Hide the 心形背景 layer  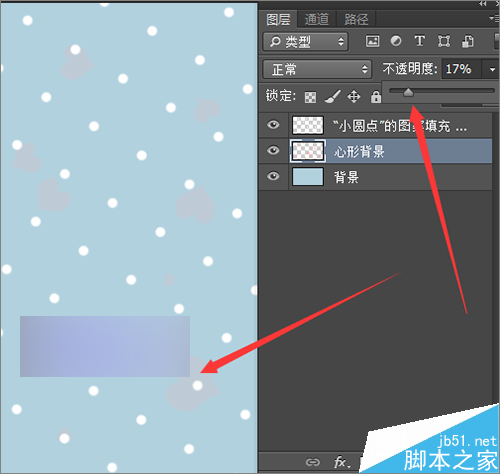(273, 150)
